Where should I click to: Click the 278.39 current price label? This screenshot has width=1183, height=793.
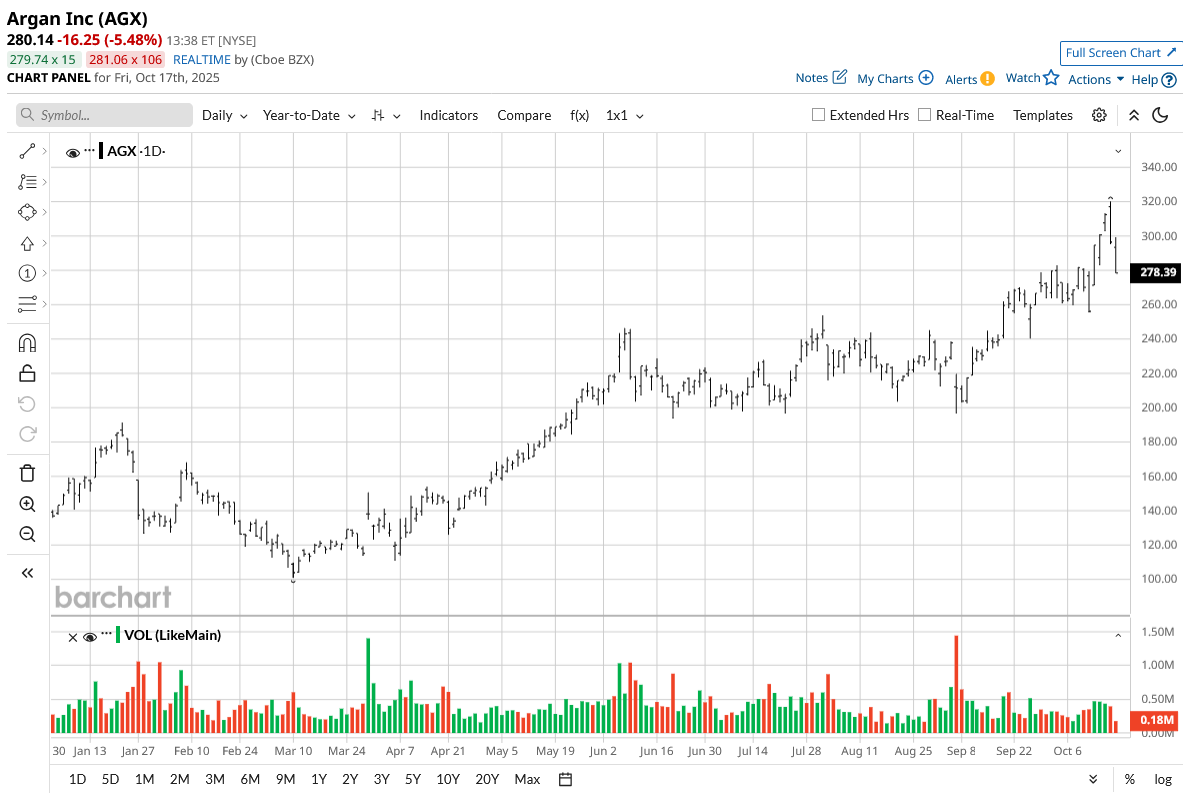click(1157, 272)
